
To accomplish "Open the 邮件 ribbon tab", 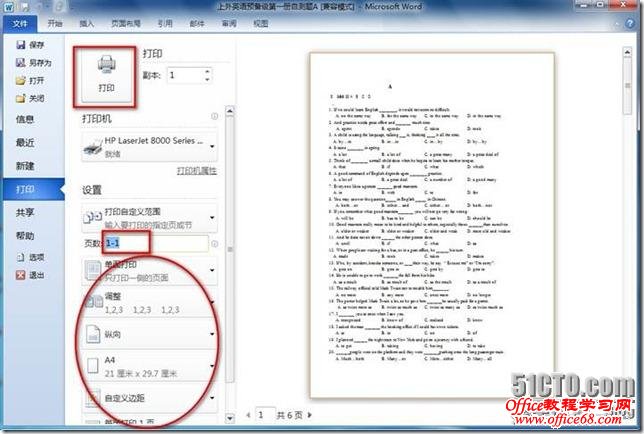I will click(197, 23).
